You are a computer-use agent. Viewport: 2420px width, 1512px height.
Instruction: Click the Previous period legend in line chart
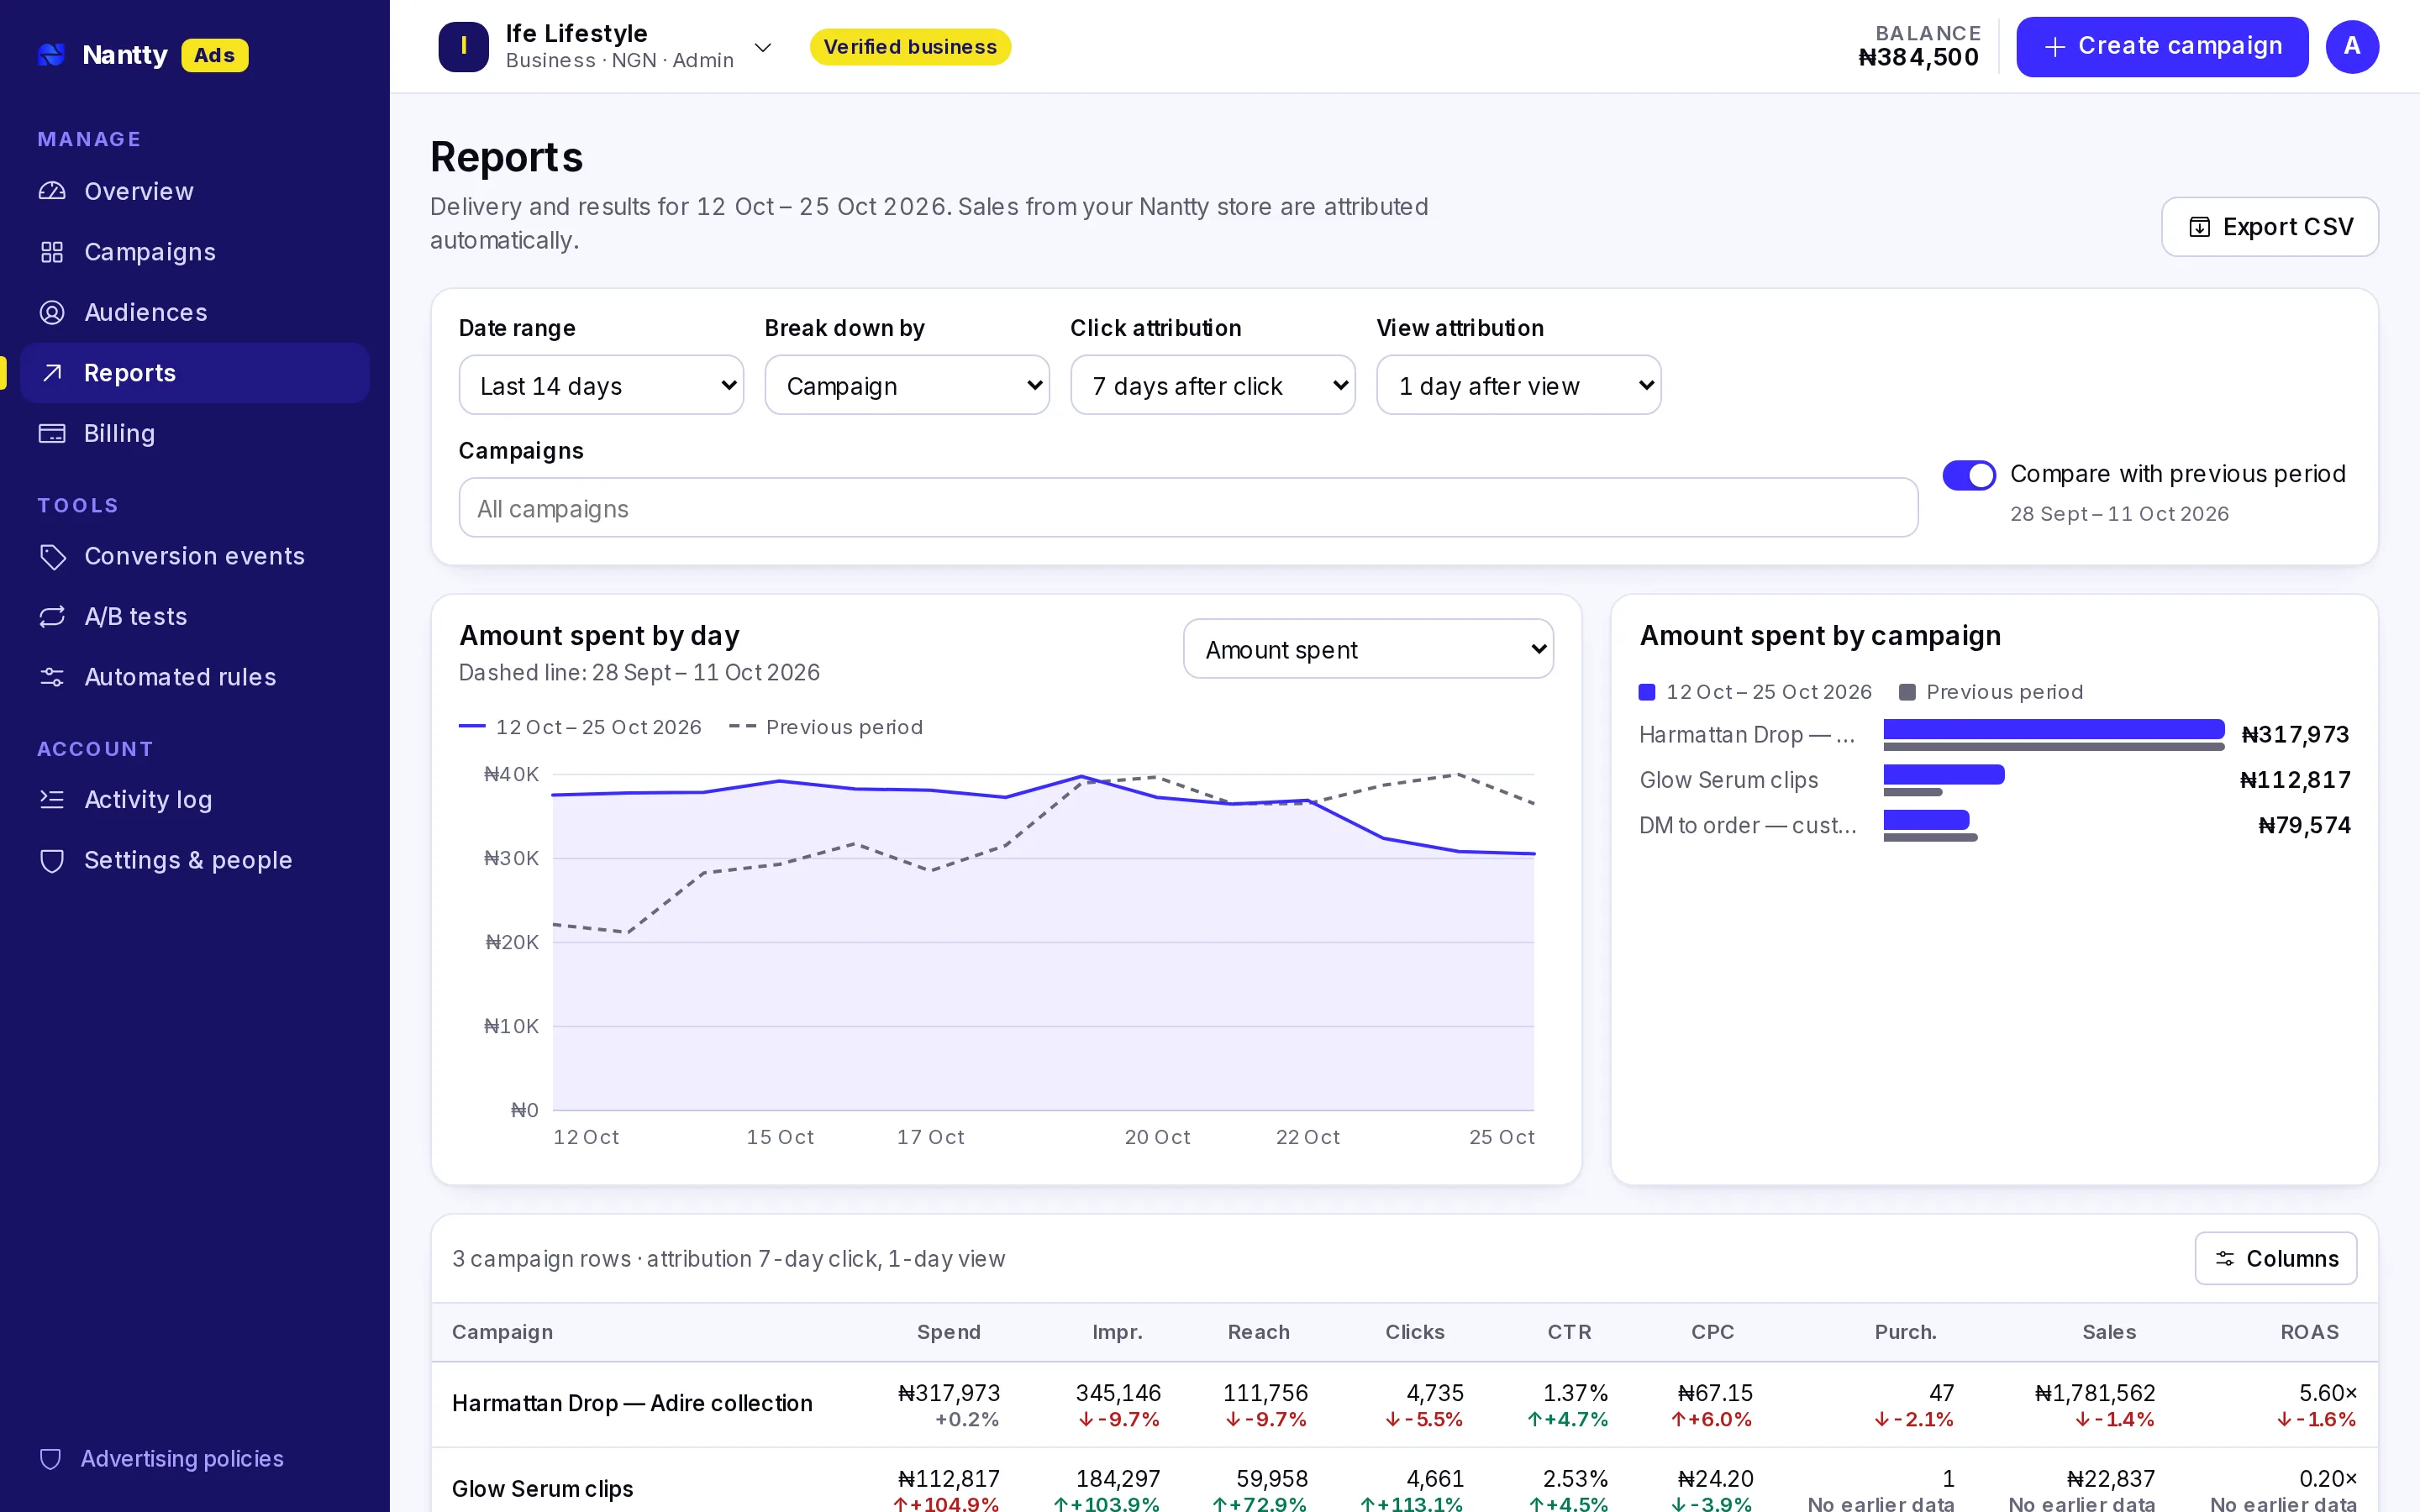pyautogui.click(x=826, y=727)
